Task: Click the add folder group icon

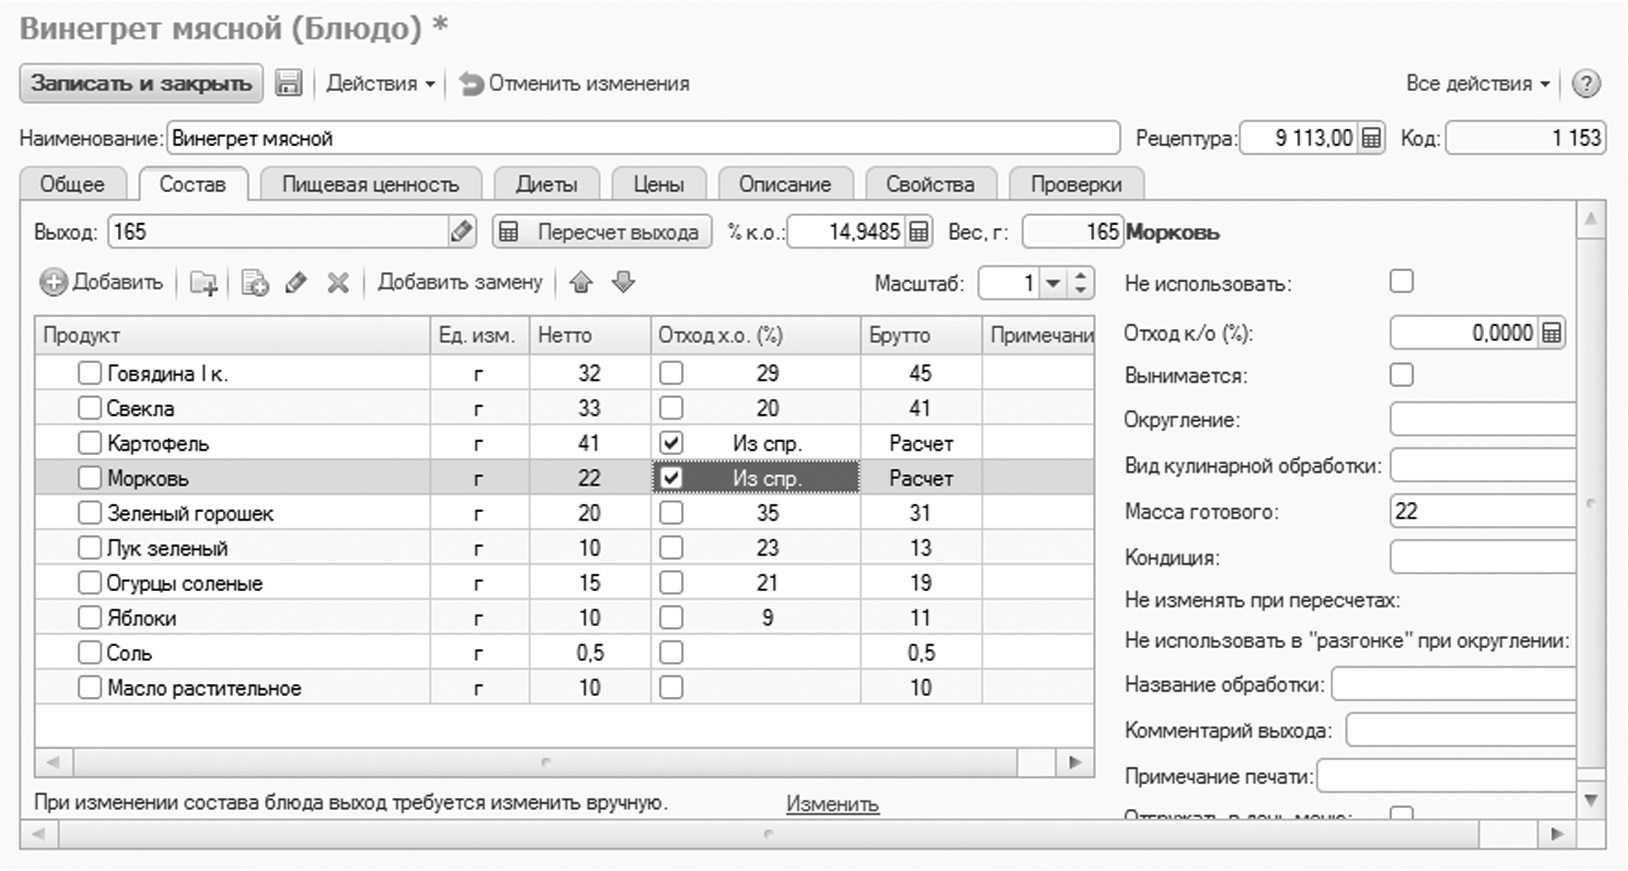Action: point(204,284)
